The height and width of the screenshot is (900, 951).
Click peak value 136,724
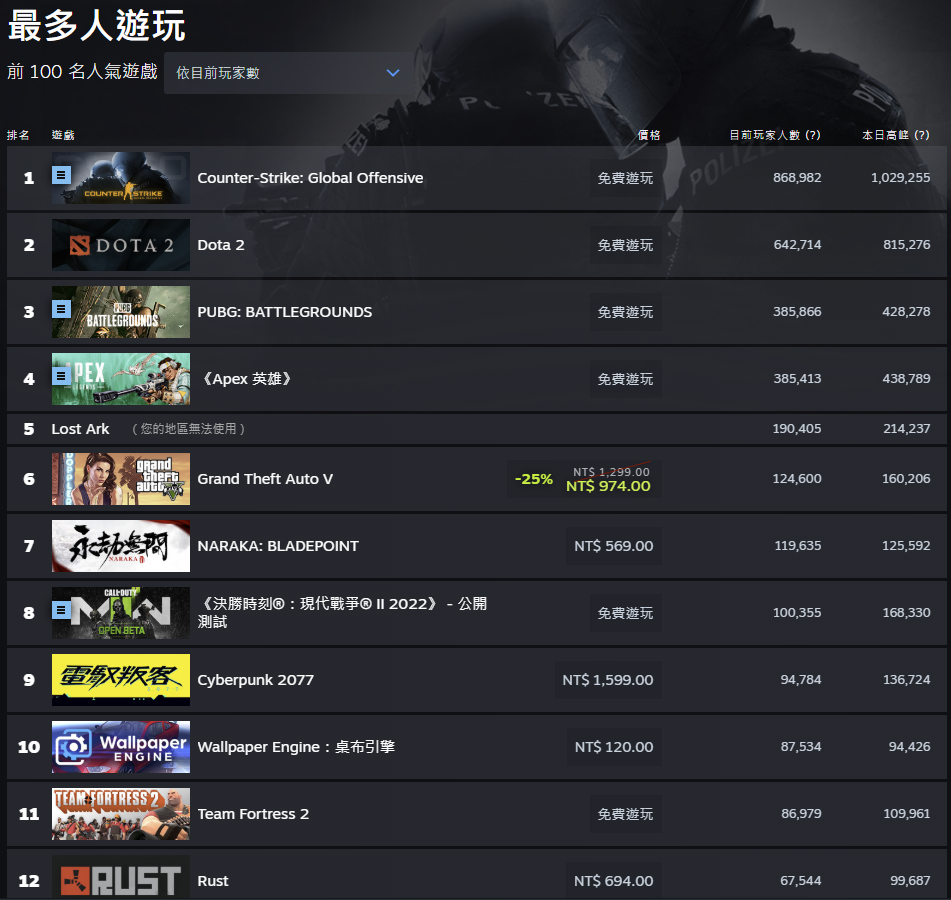[x=906, y=680]
